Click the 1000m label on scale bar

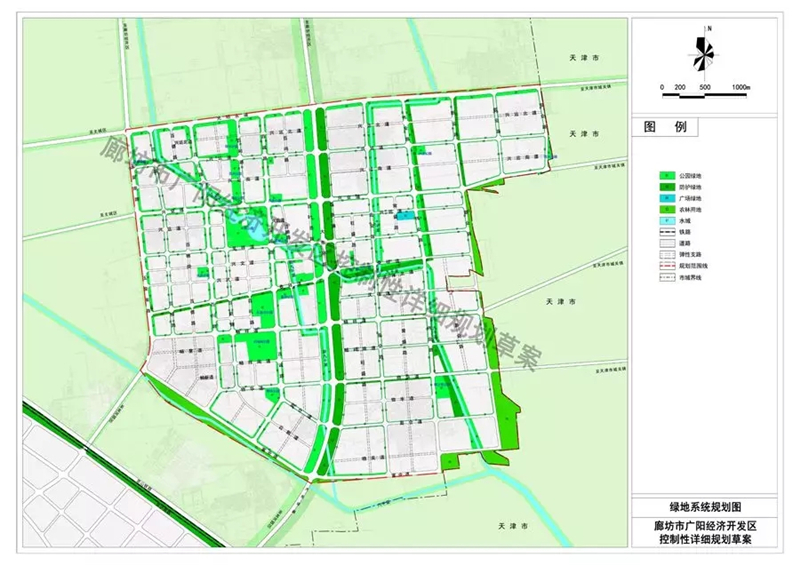point(741,89)
